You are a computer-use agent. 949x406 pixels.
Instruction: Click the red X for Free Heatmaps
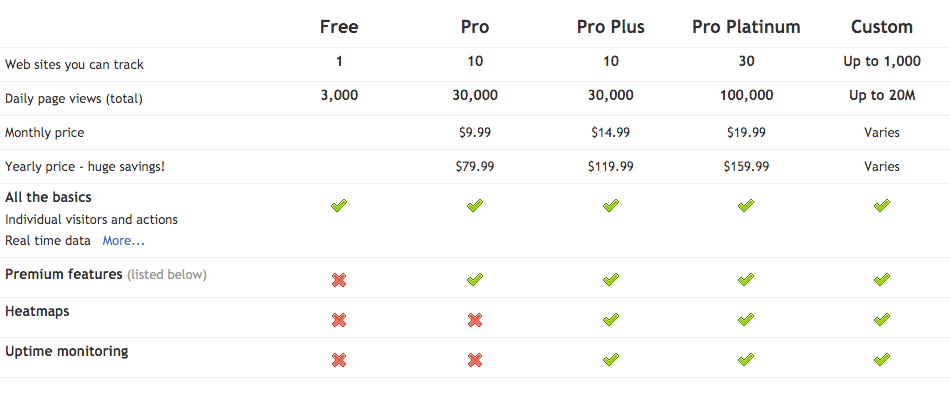point(339,320)
